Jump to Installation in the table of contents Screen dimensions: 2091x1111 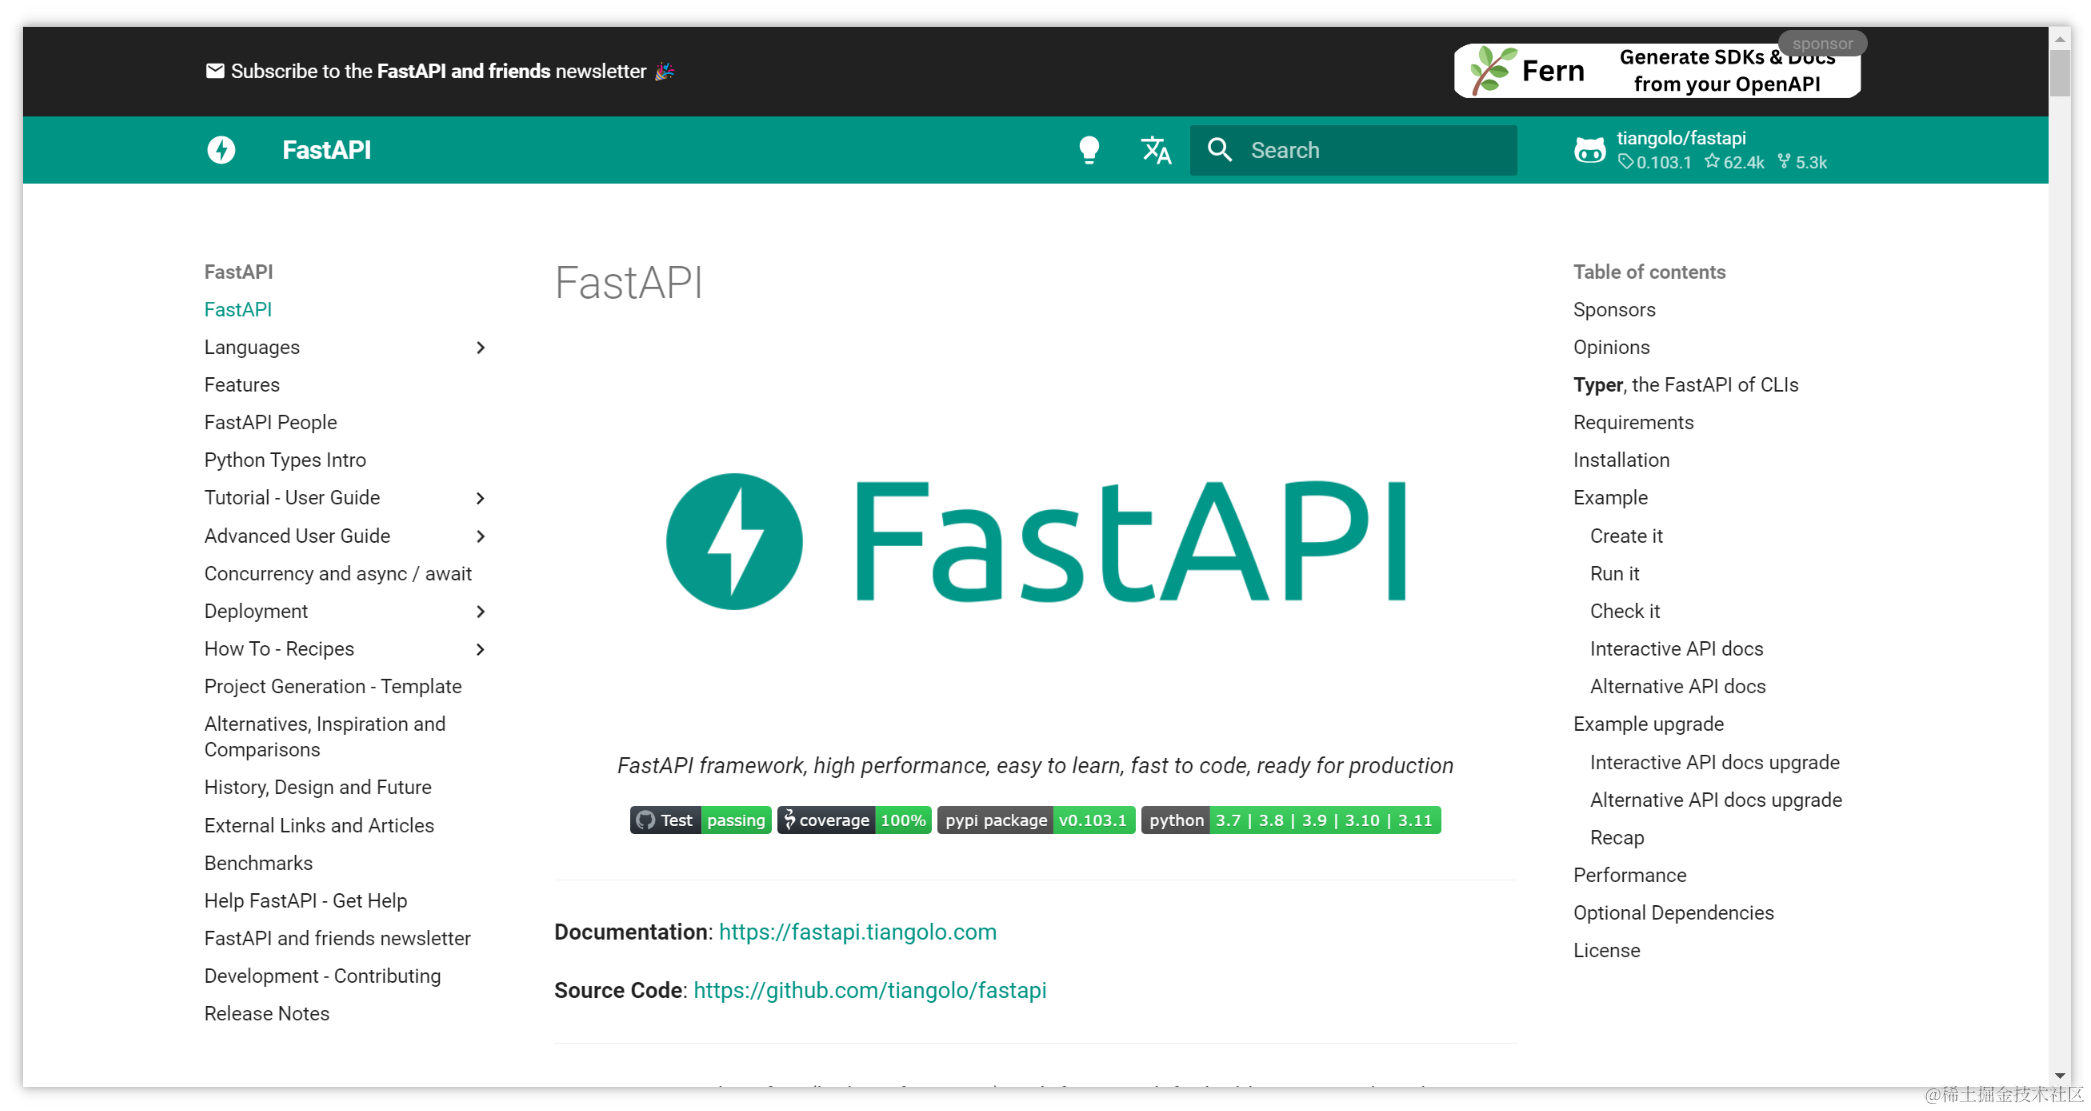[x=1621, y=459]
